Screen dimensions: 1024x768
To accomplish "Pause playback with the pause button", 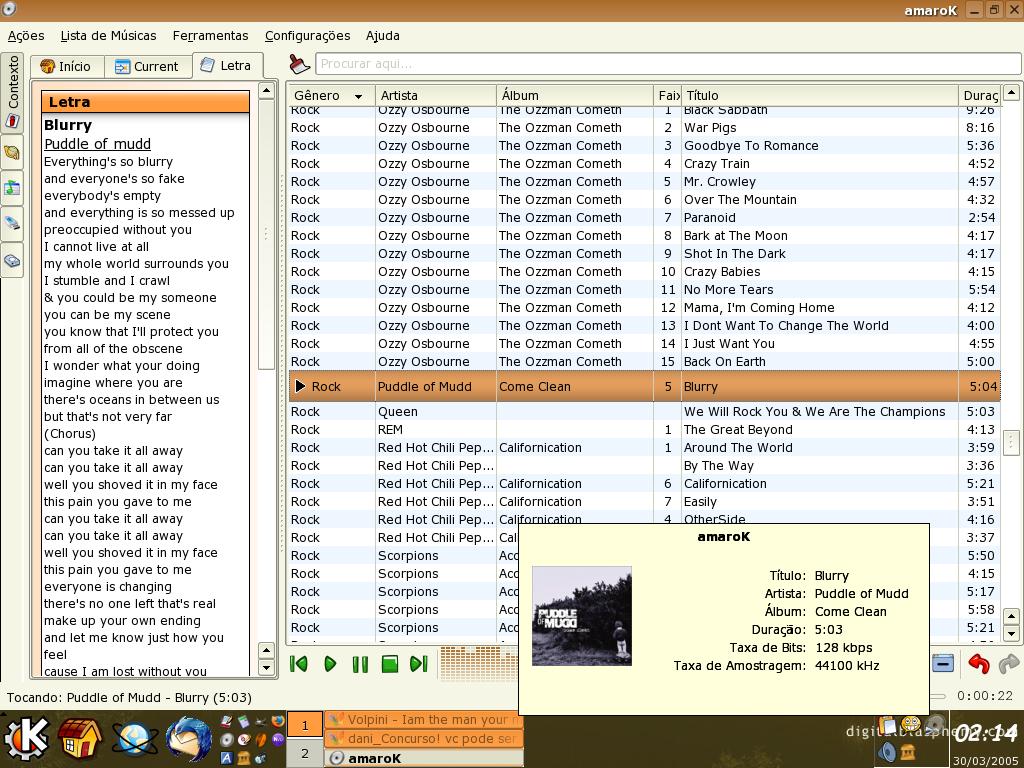I will pos(360,664).
